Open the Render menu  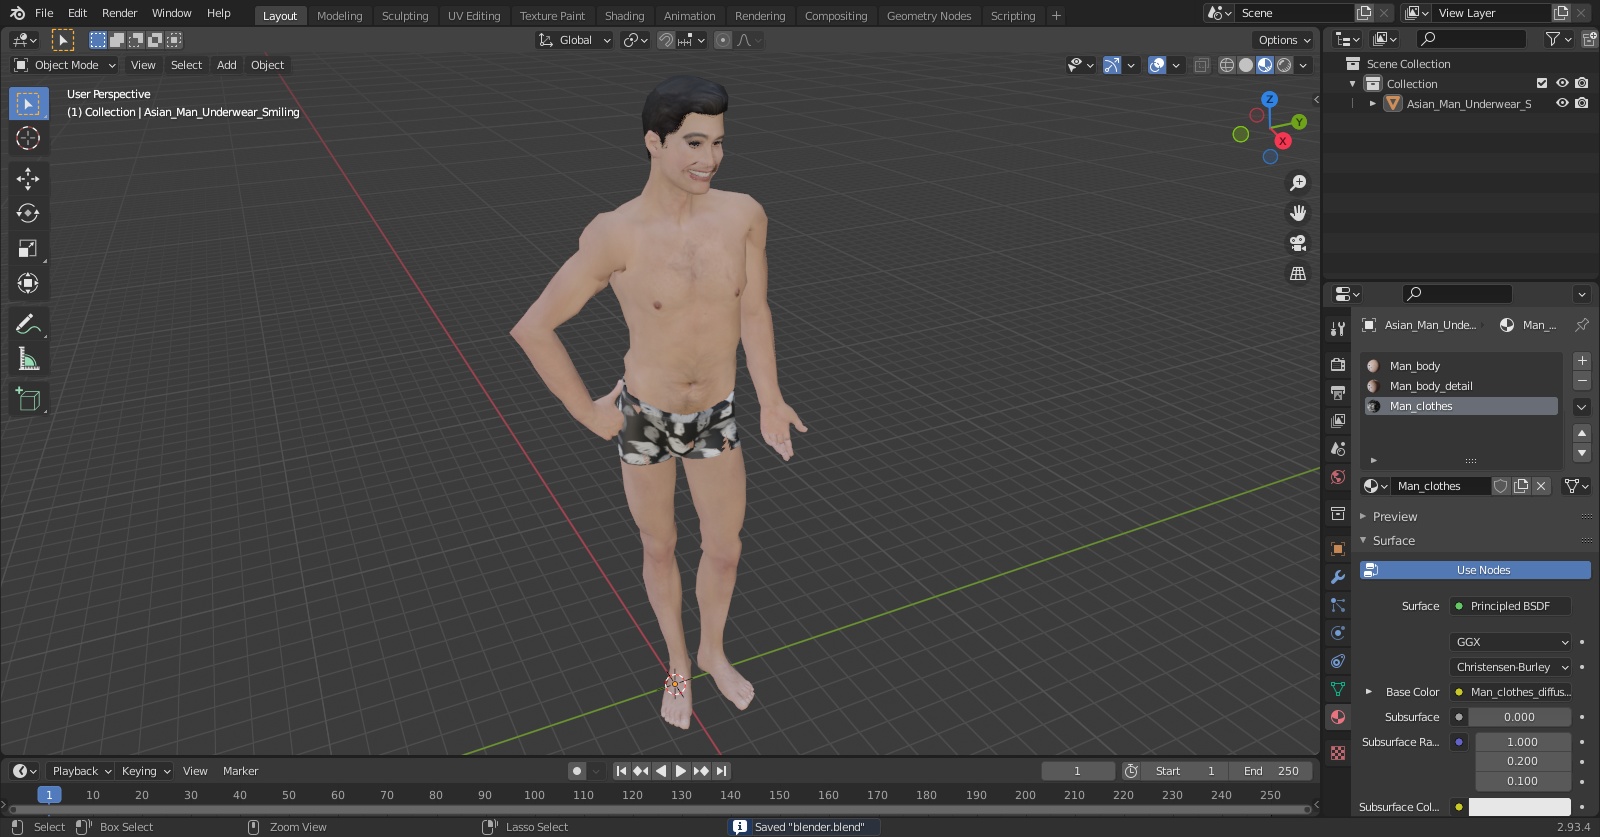(119, 13)
